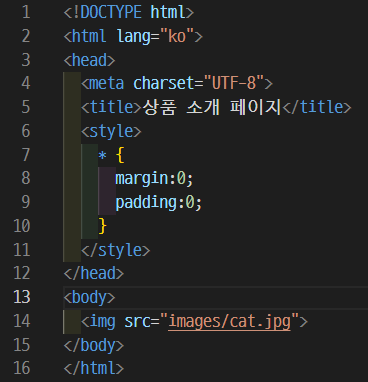368x382 pixels.
Task: Click line number 5 in the gutter
Action: tap(26, 107)
